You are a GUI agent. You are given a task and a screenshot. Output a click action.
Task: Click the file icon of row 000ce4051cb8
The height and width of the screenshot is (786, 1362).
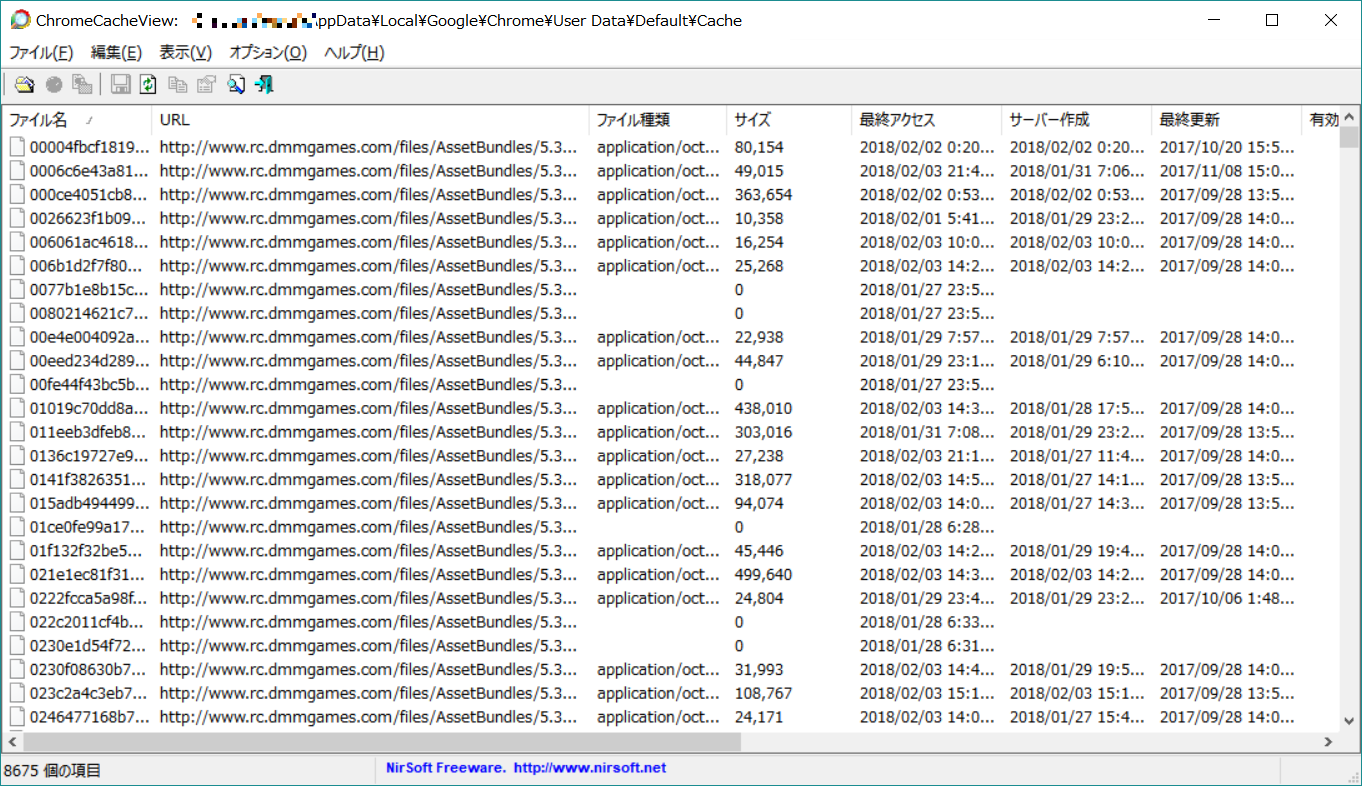coord(17,195)
